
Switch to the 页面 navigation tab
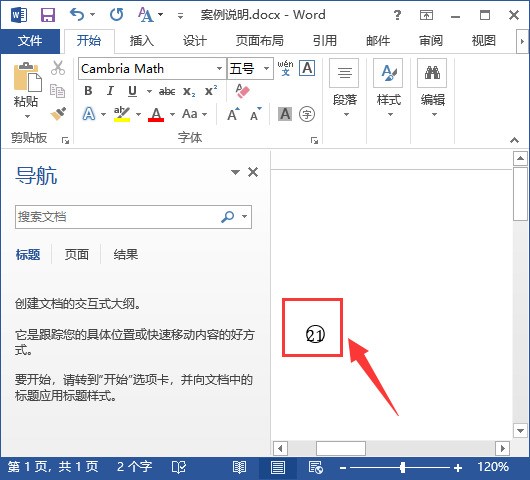[77, 255]
